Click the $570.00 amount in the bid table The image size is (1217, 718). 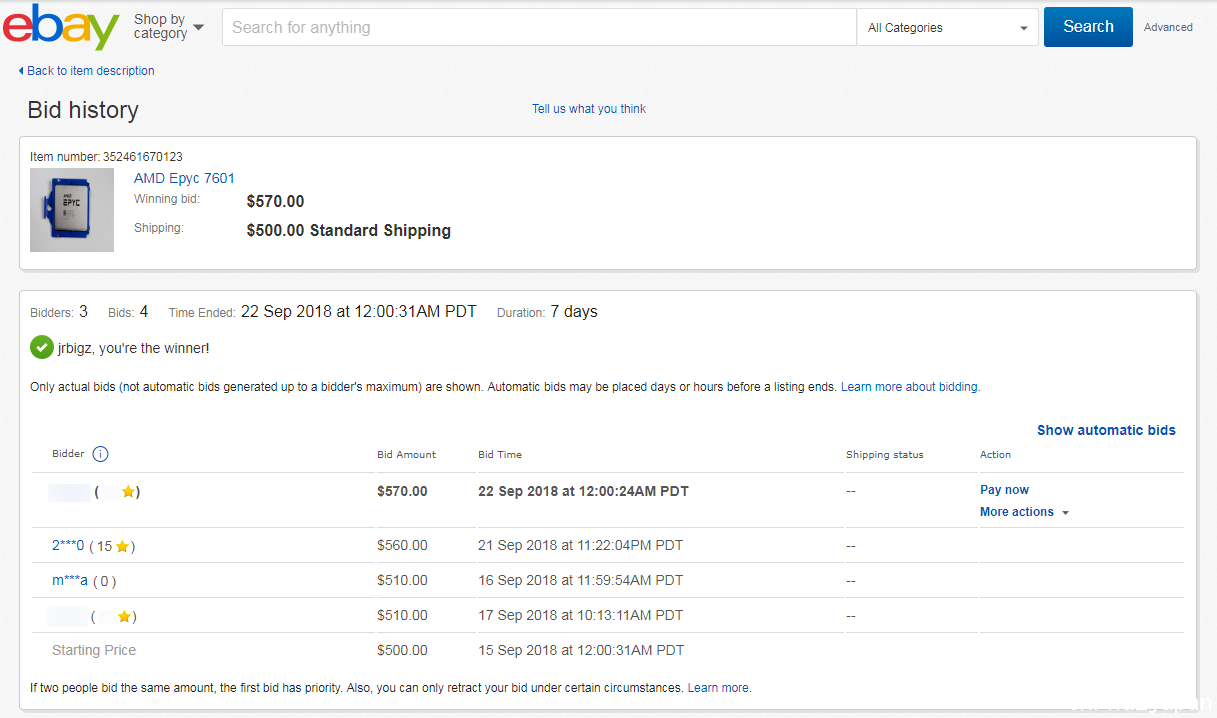click(402, 492)
